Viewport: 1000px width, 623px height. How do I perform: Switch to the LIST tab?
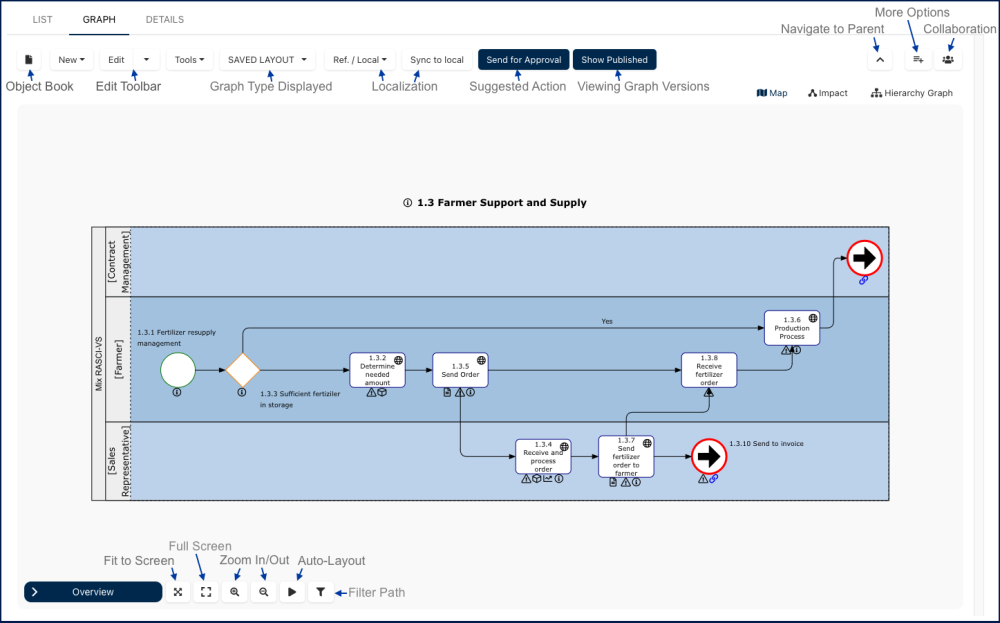point(42,19)
